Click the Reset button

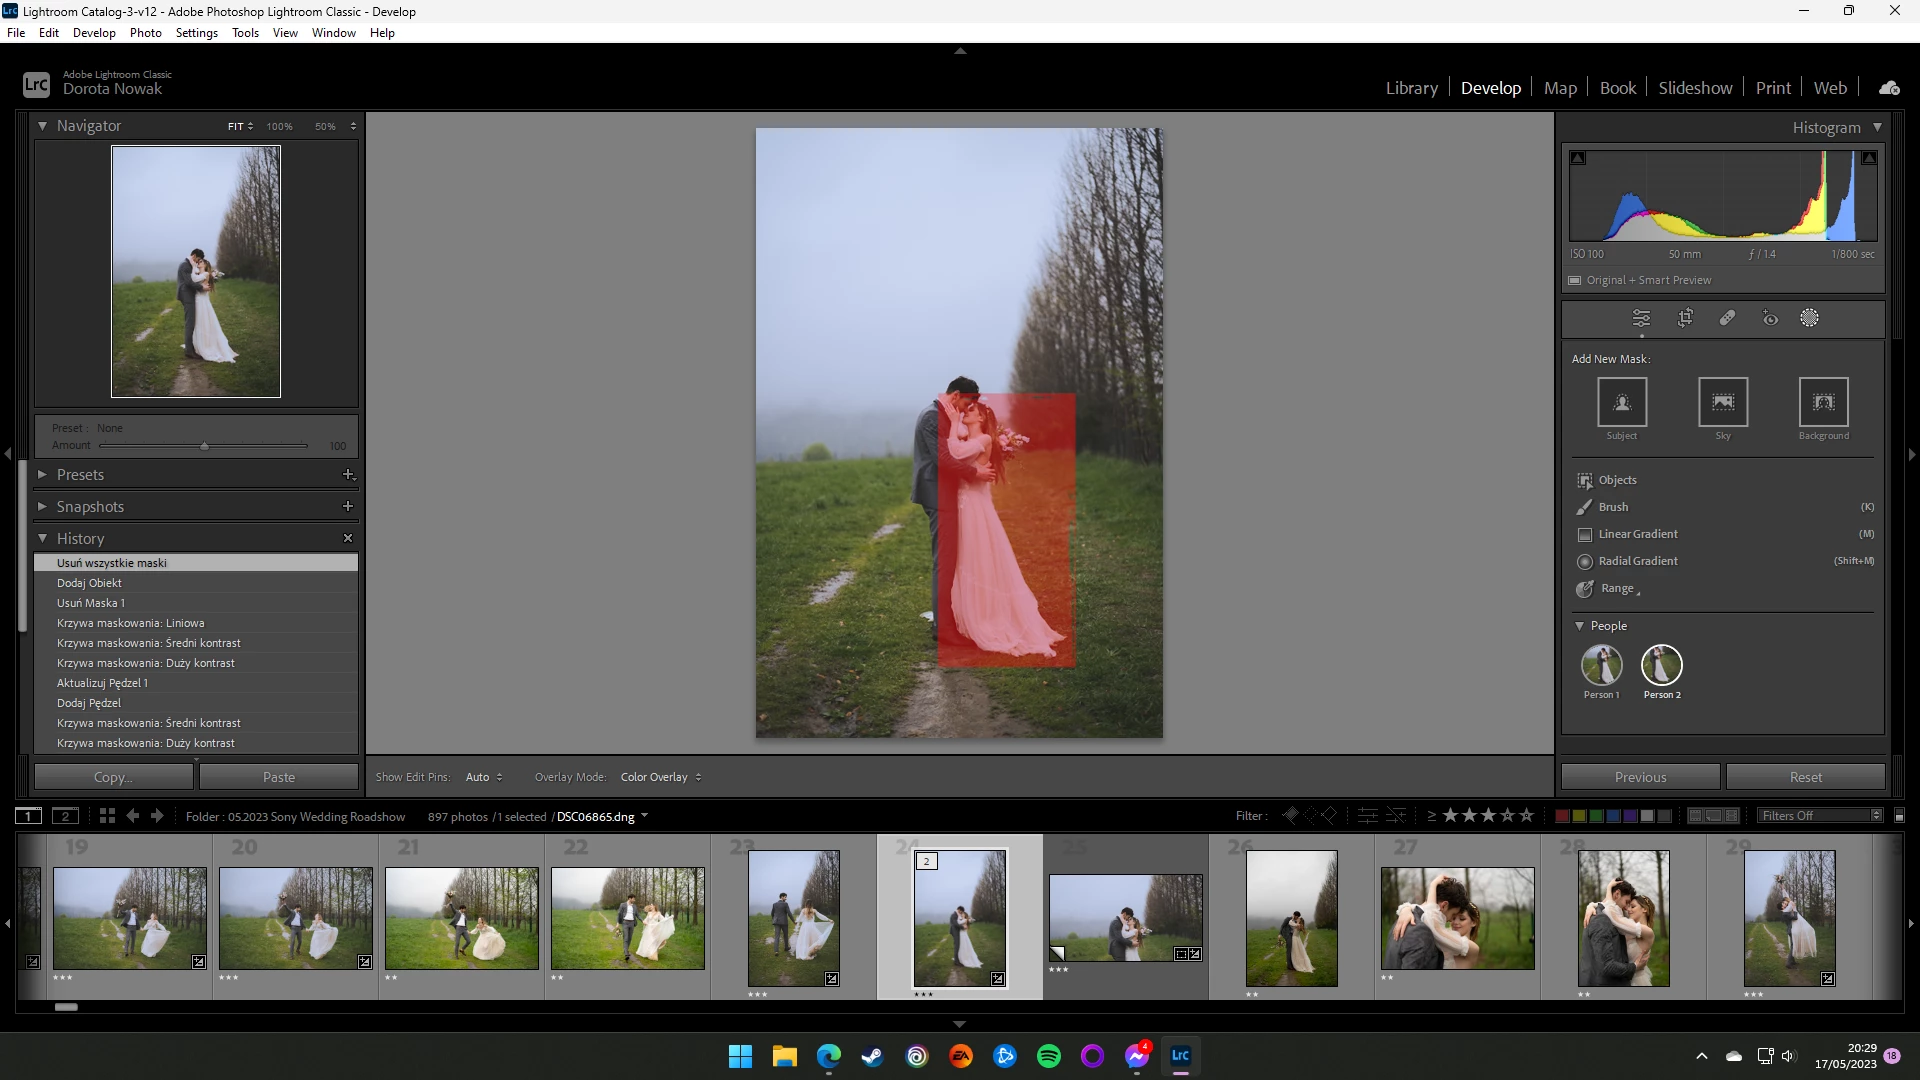pyautogui.click(x=1805, y=777)
